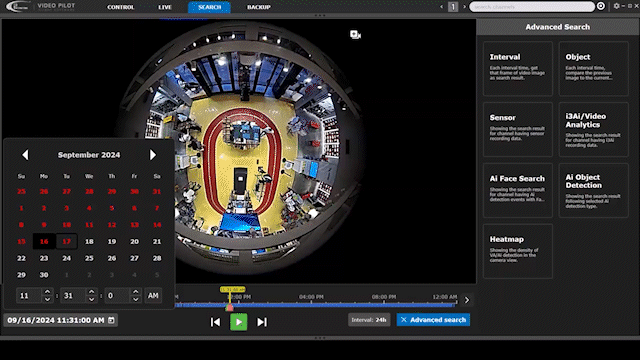Open the BACKUP tab
Viewport: 640px width, 360px height.
pos(259,7)
